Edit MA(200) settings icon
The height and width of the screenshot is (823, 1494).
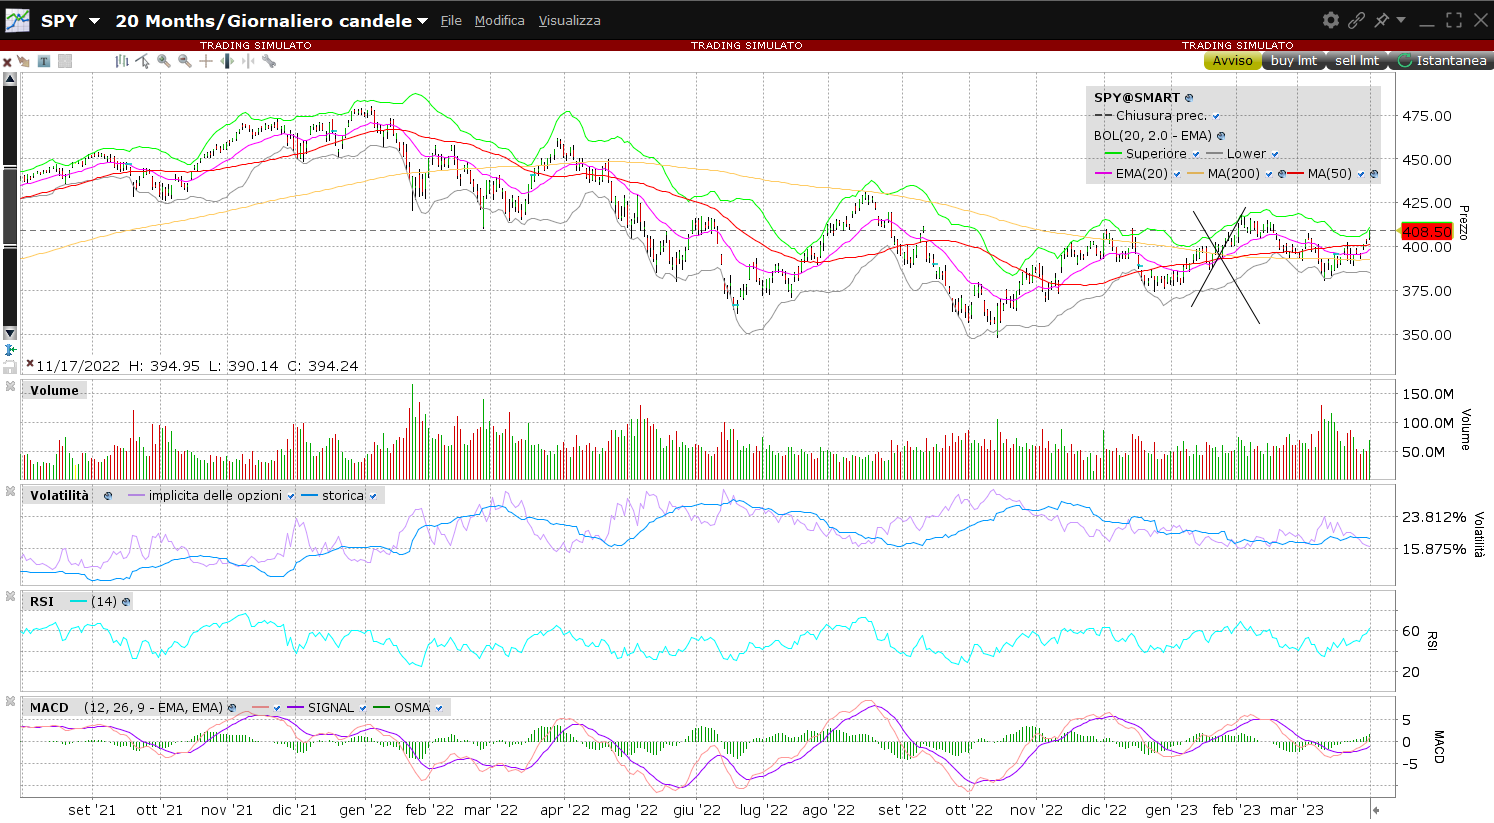tap(1281, 174)
